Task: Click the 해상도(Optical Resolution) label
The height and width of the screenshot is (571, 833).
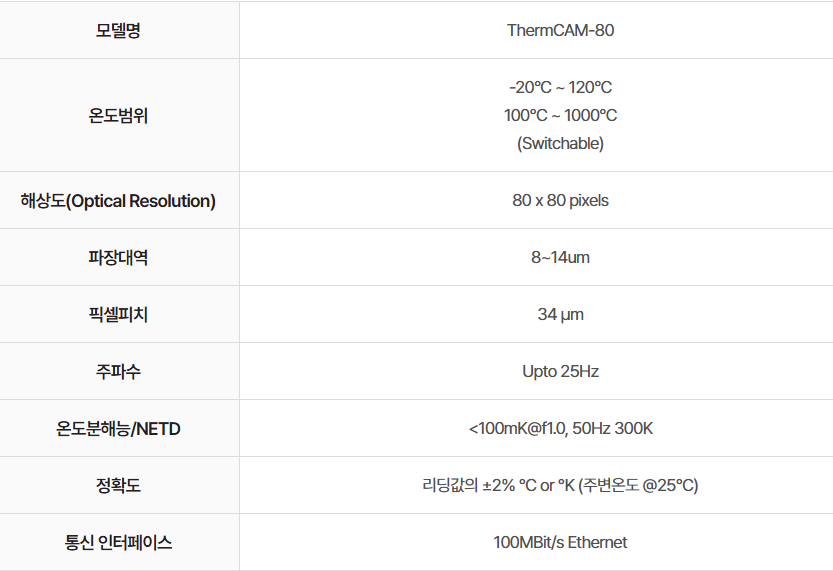Action: click(x=118, y=201)
